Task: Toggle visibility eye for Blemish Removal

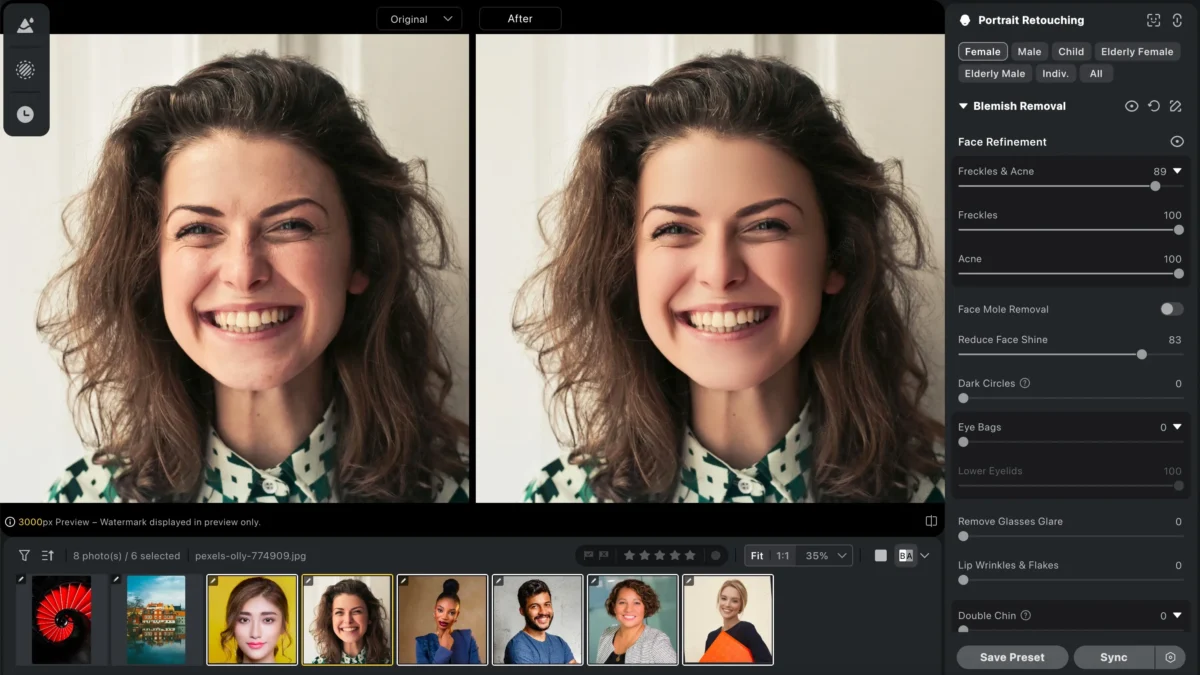Action: click(1131, 106)
